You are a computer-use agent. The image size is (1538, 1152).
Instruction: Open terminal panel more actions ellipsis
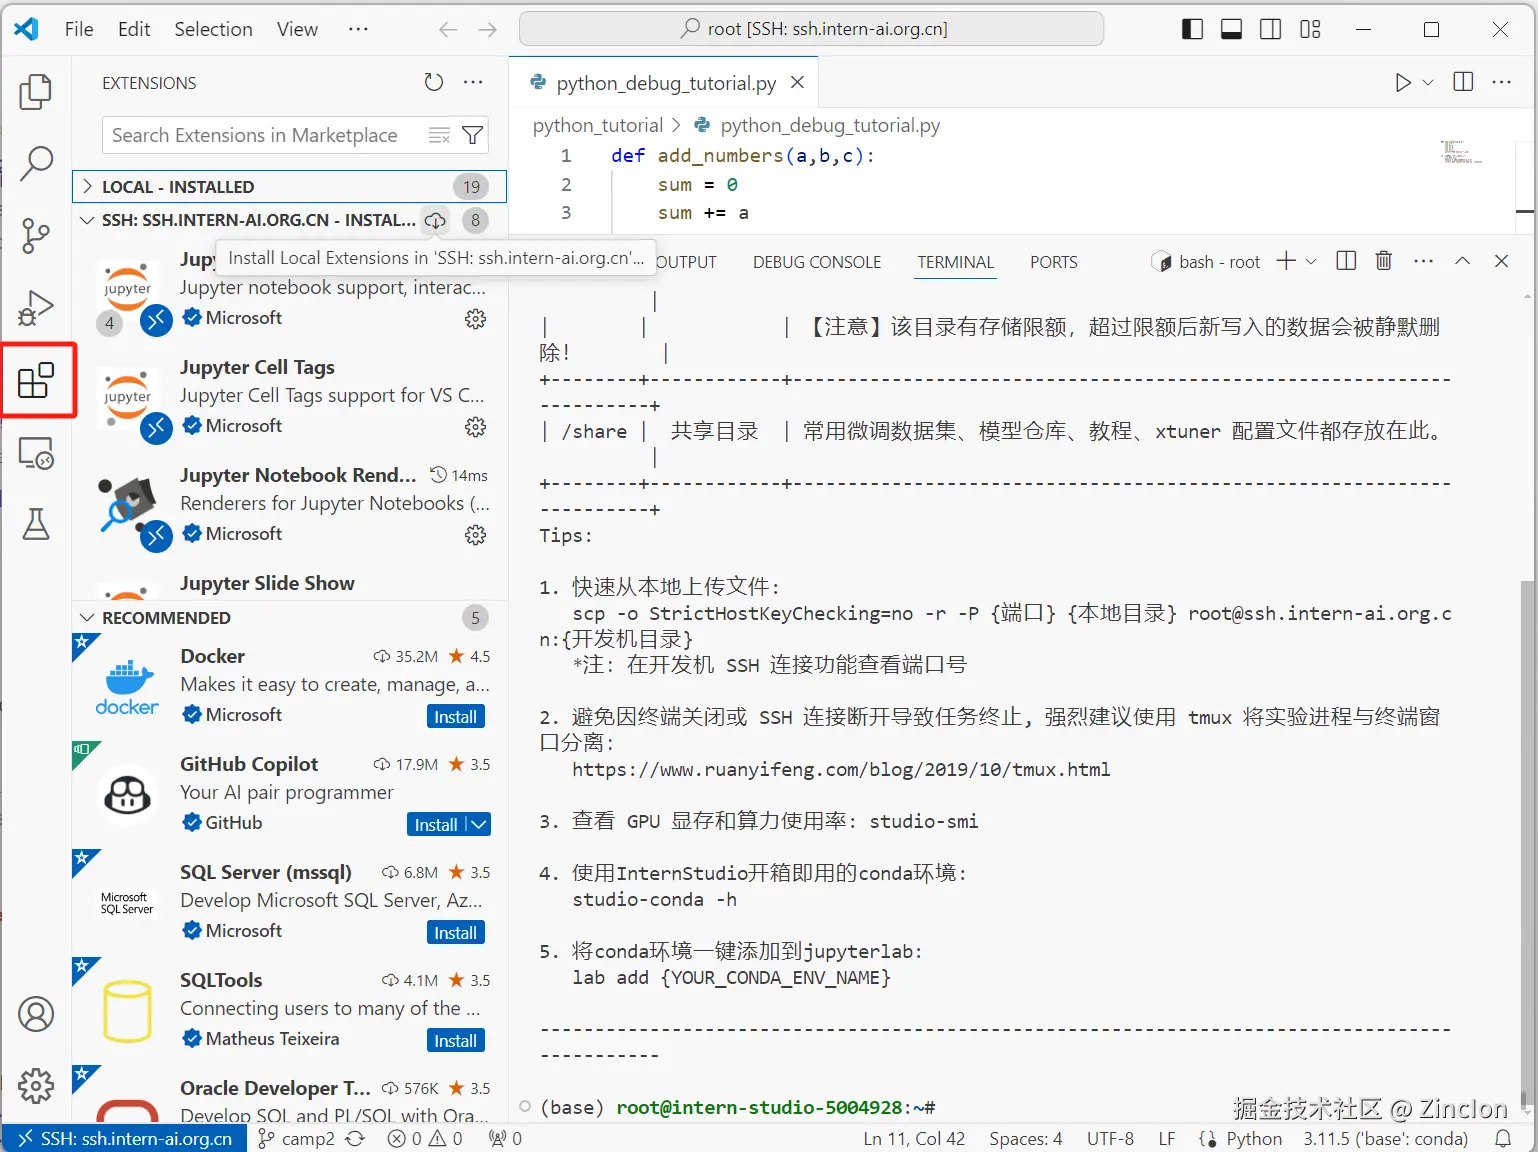point(1424,261)
